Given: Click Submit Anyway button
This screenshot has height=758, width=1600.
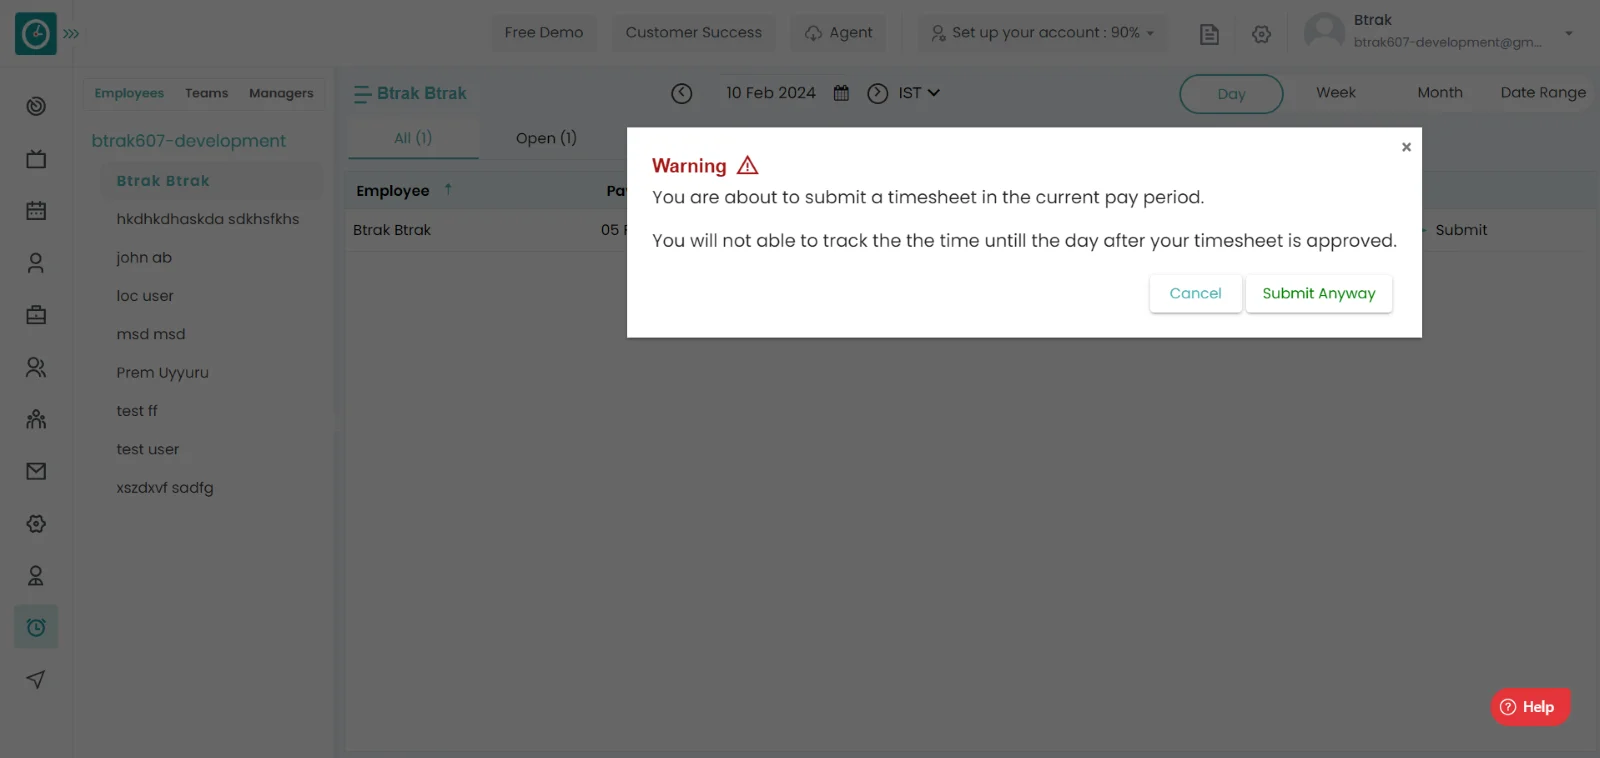Looking at the screenshot, I should point(1318,294).
